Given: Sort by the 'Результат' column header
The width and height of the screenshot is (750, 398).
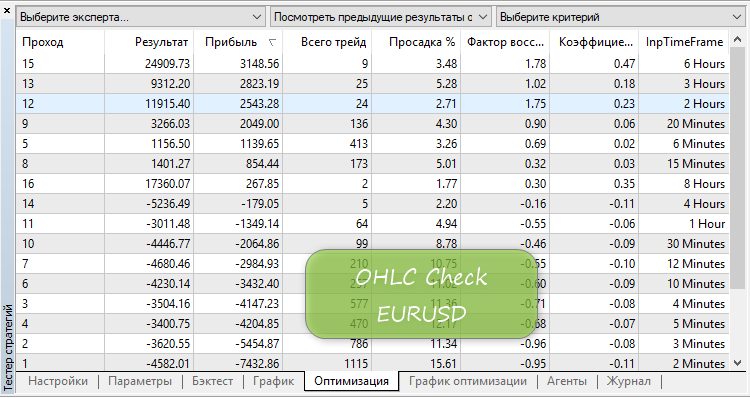Looking at the screenshot, I should pos(149,42).
